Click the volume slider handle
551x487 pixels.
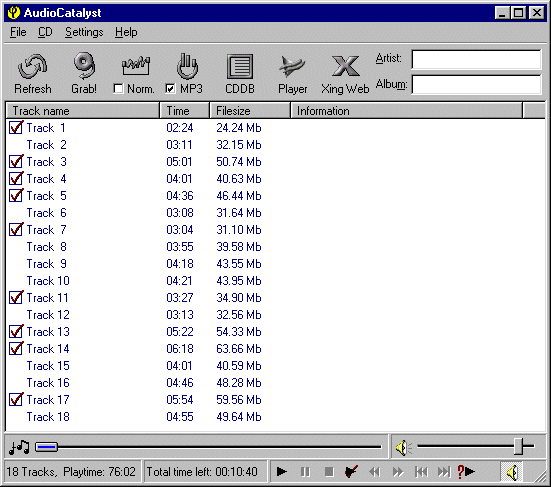tap(519, 447)
